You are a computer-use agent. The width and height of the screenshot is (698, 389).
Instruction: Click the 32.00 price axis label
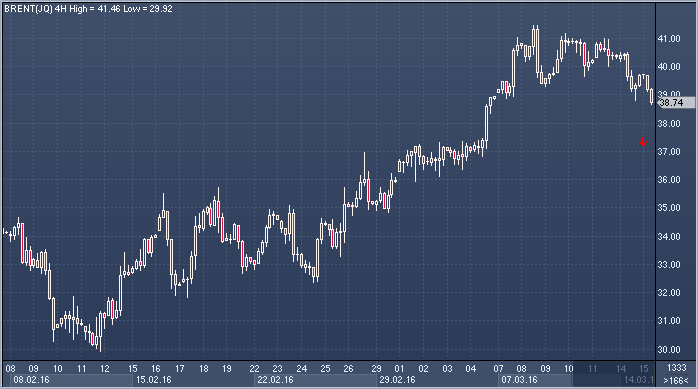pos(669,293)
